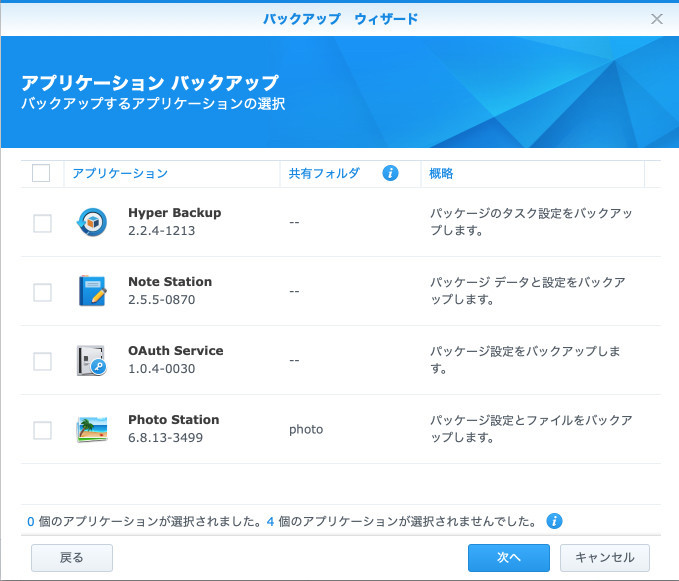Click version text 2.2.4-1213
This screenshot has width=679, height=581.
pos(162,231)
